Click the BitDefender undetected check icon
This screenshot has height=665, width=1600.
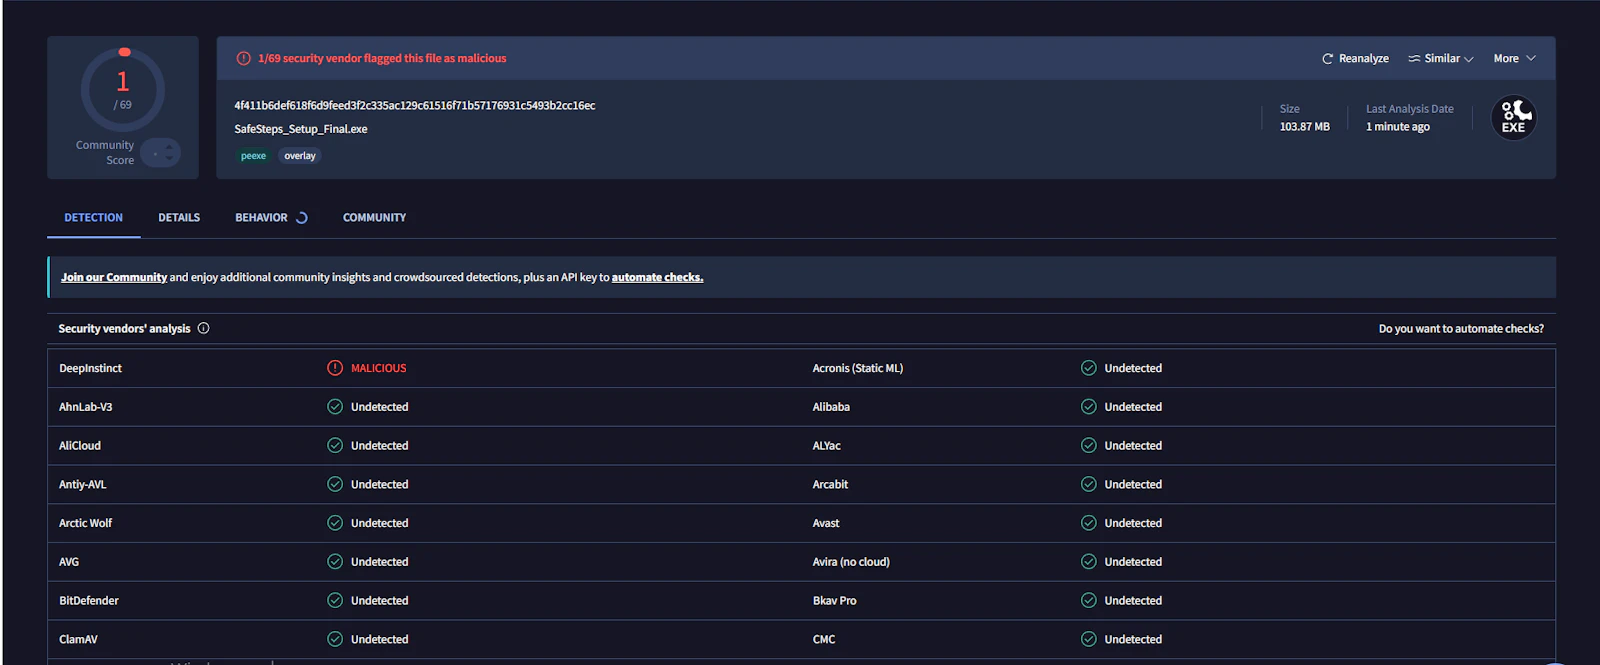[x=335, y=601]
